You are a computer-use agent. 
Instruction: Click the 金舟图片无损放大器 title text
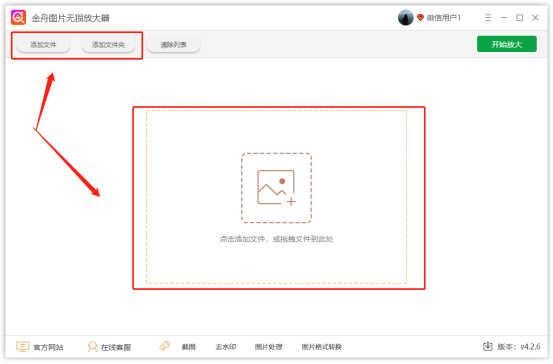[x=71, y=18]
